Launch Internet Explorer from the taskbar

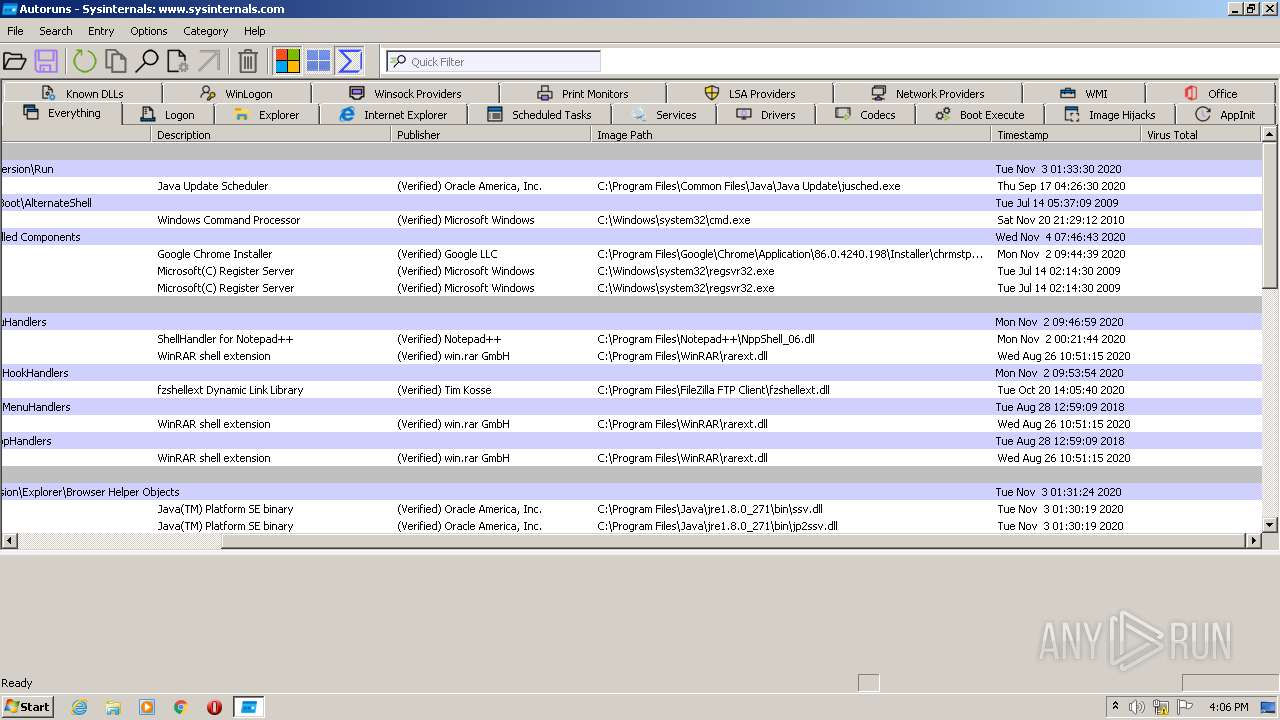coord(80,707)
